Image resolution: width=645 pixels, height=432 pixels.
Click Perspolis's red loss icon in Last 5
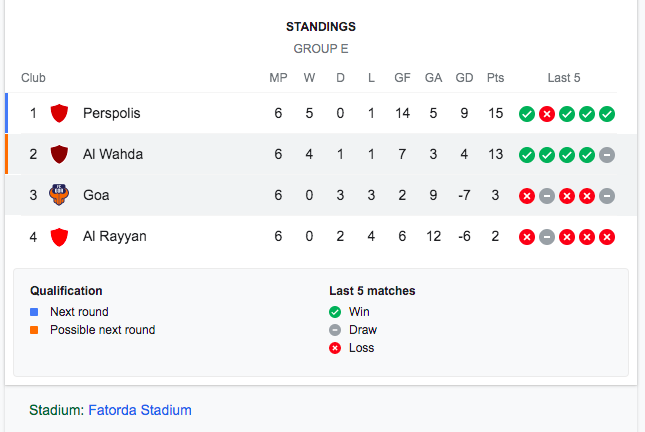tap(547, 114)
